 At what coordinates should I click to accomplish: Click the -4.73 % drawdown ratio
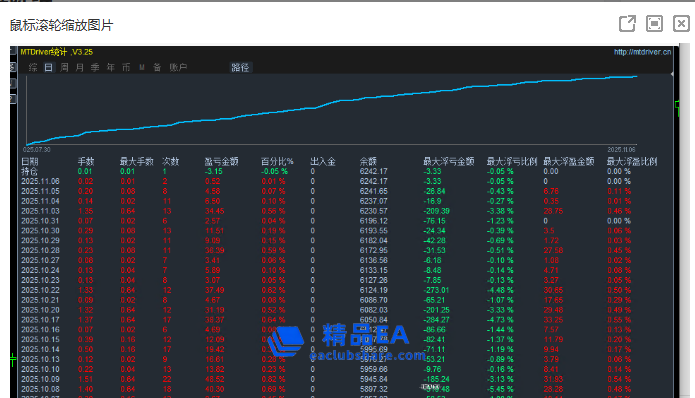(500, 320)
